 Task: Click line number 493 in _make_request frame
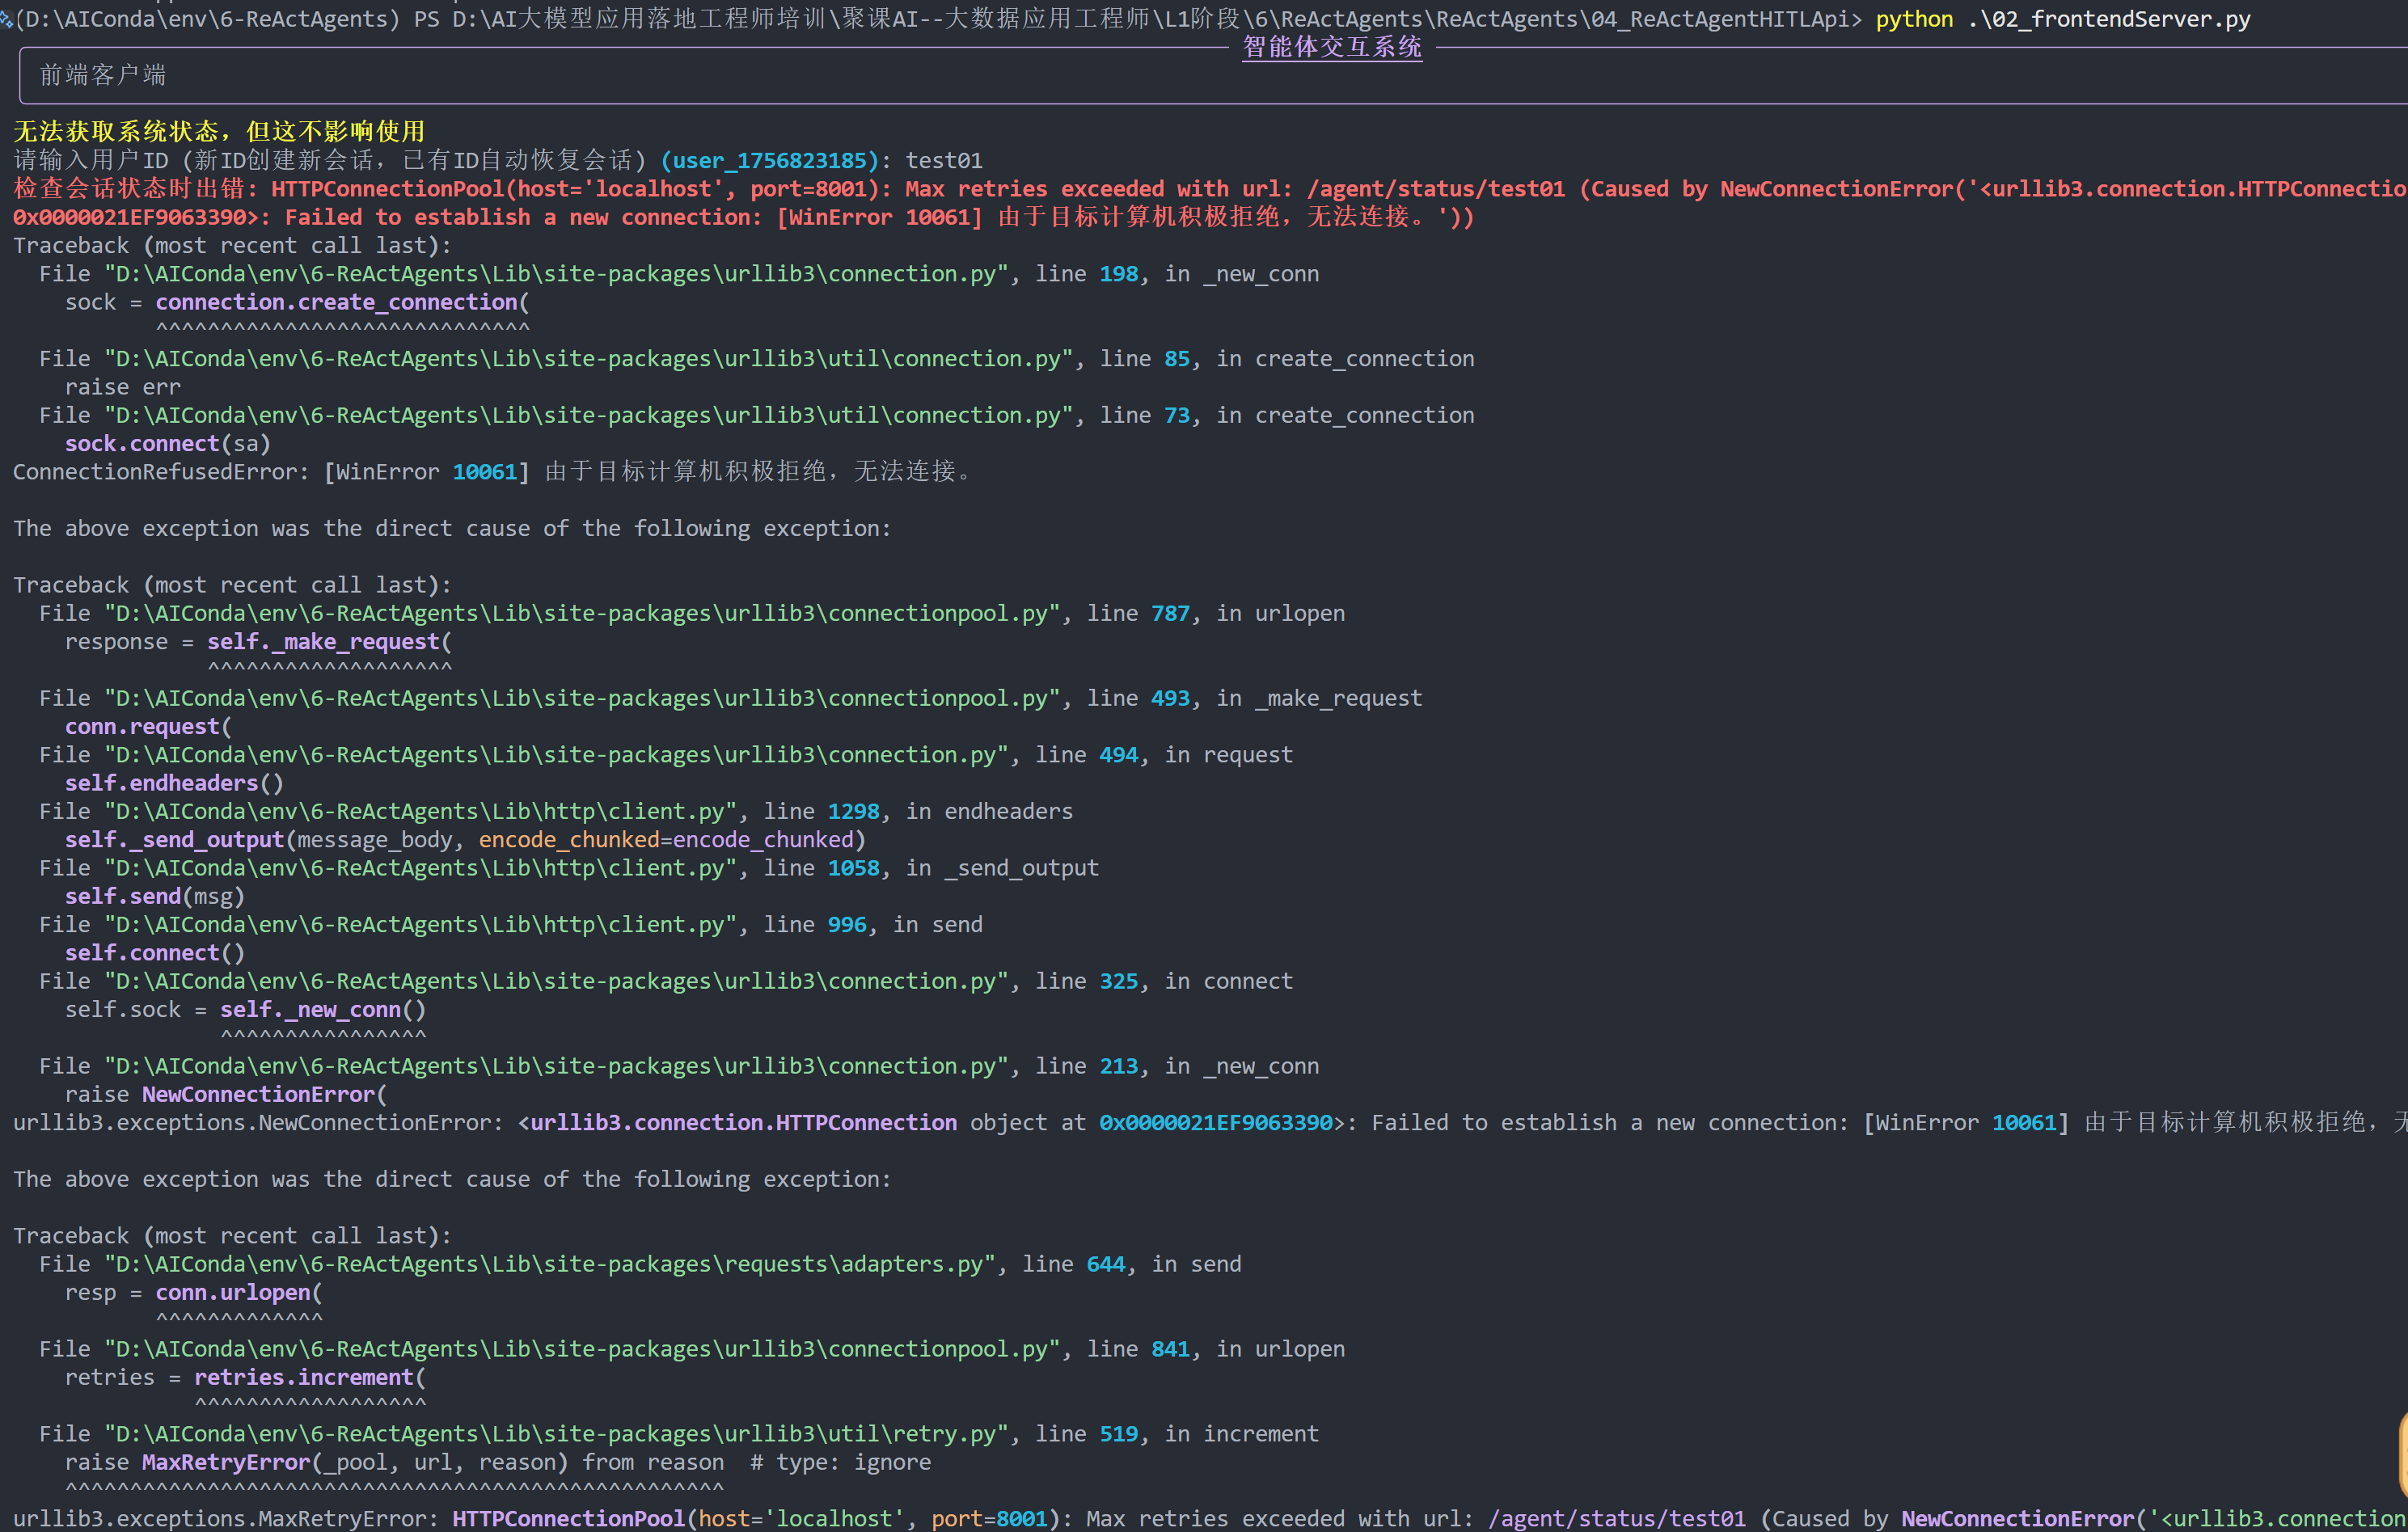(x=1170, y=699)
